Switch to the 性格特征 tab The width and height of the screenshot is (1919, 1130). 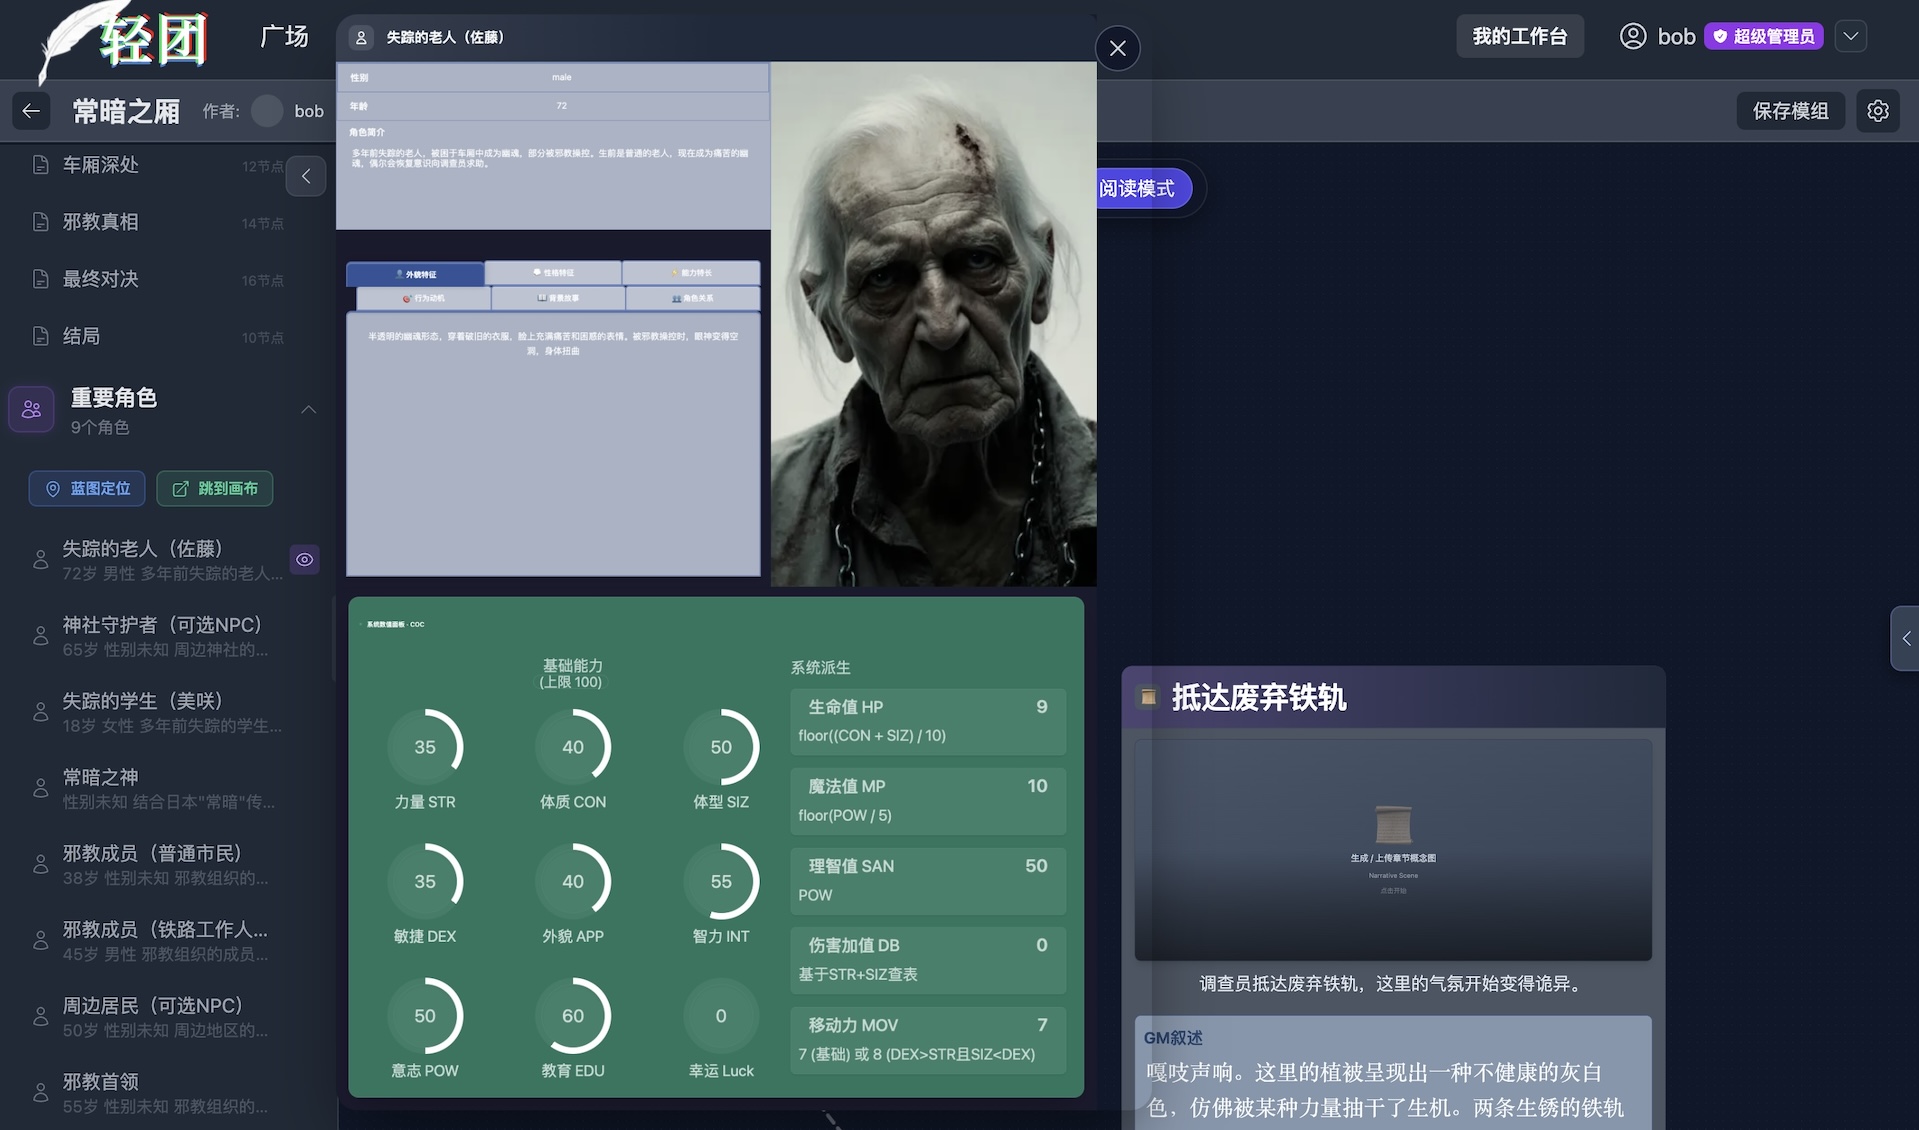(553, 273)
